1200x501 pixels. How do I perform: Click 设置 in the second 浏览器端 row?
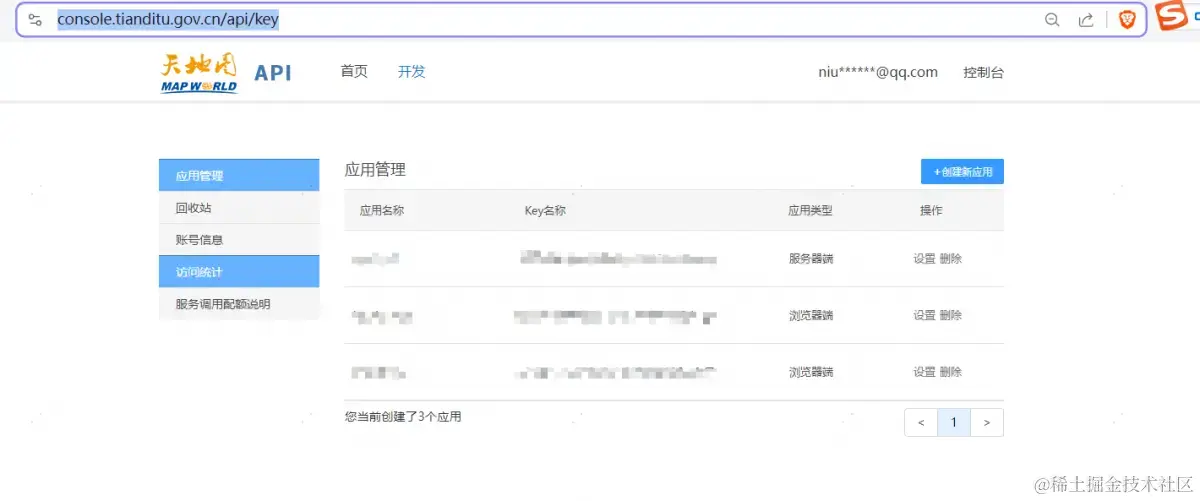coord(924,372)
